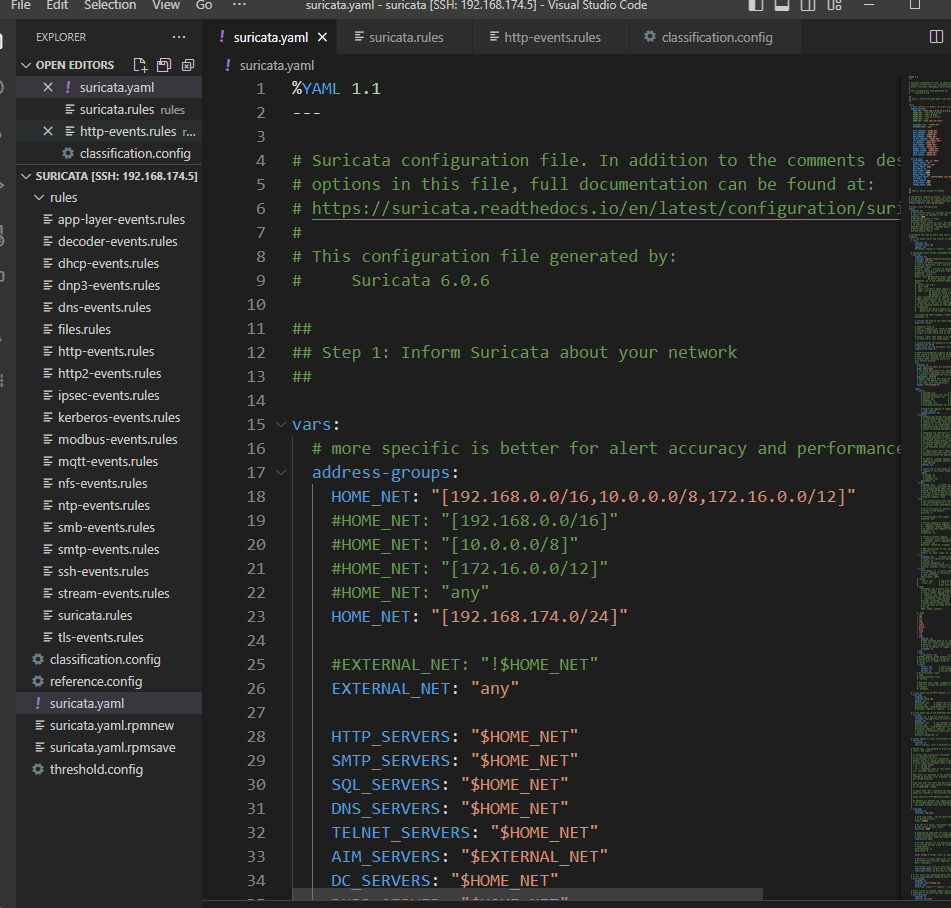Fold address-groups block at line 17
The height and width of the screenshot is (908, 951).
pyautogui.click(x=280, y=472)
